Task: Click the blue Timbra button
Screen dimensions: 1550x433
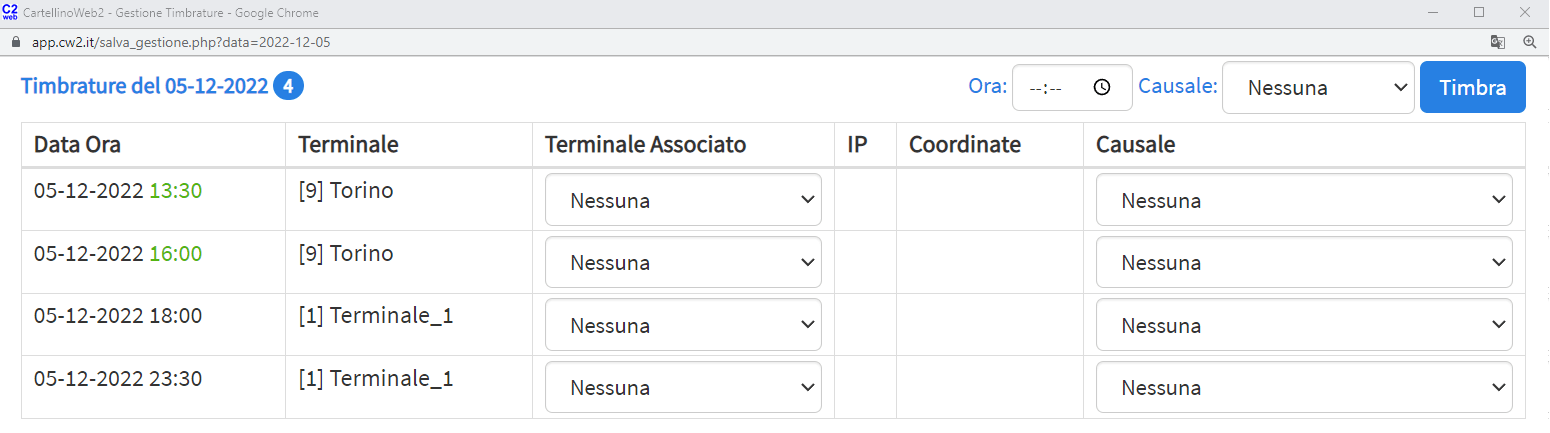Action: pyautogui.click(x=1473, y=87)
